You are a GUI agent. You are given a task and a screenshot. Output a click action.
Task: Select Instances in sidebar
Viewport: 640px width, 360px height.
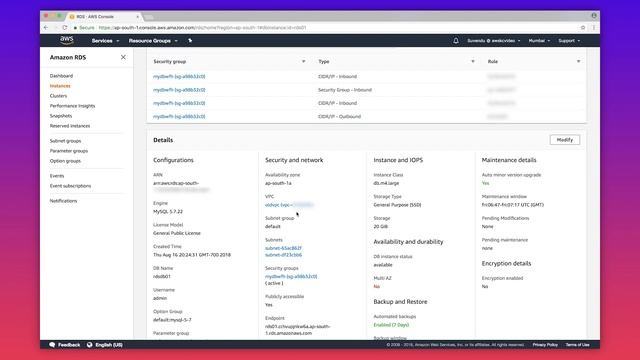[x=60, y=86]
